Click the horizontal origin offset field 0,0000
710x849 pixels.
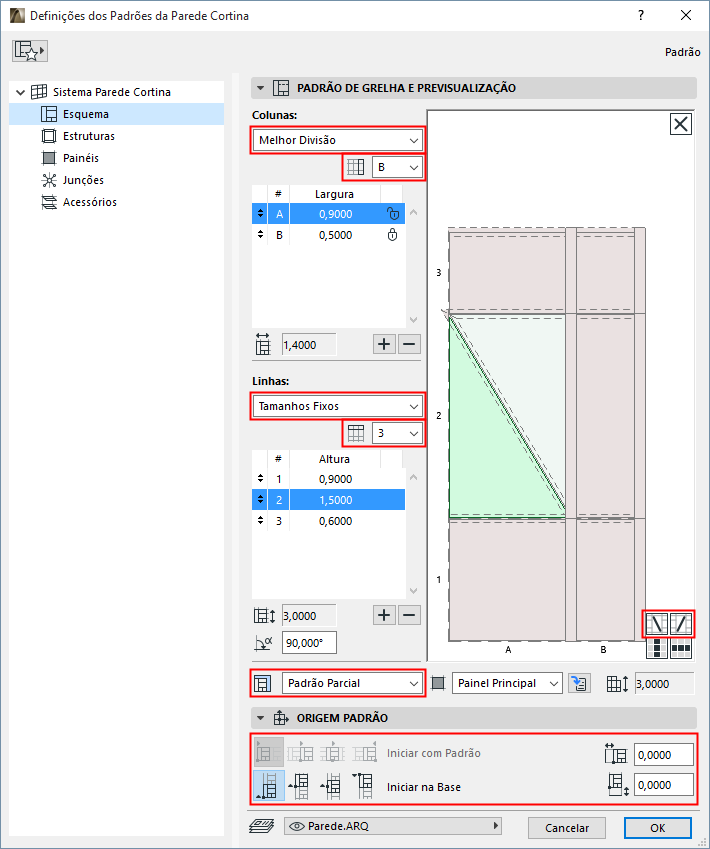pyautogui.click(x=663, y=755)
